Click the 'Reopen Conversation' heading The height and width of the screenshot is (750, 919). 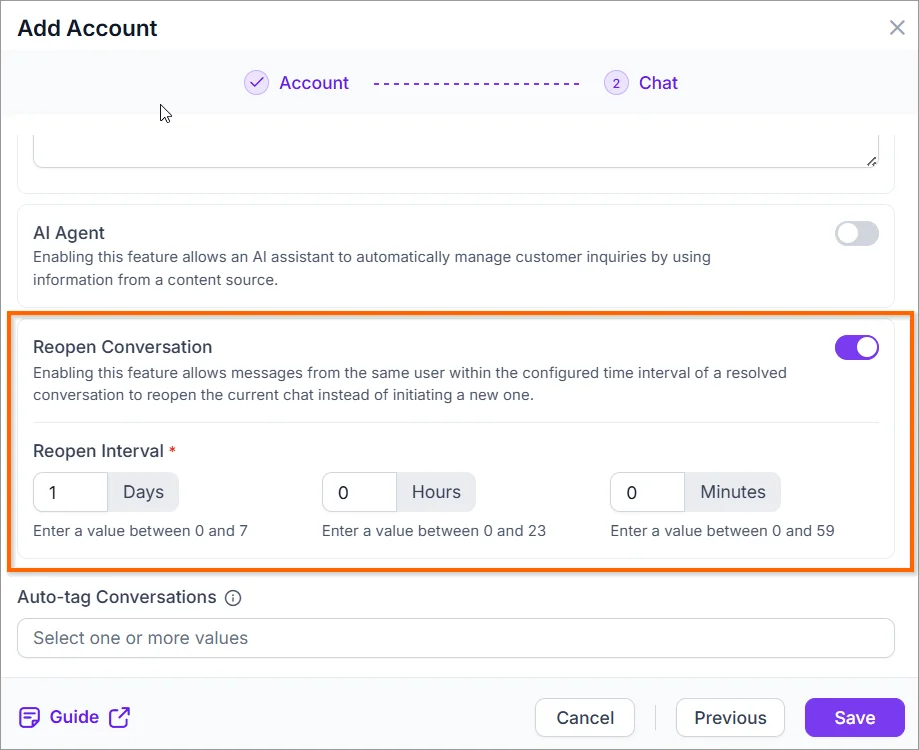pyautogui.click(x=122, y=347)
